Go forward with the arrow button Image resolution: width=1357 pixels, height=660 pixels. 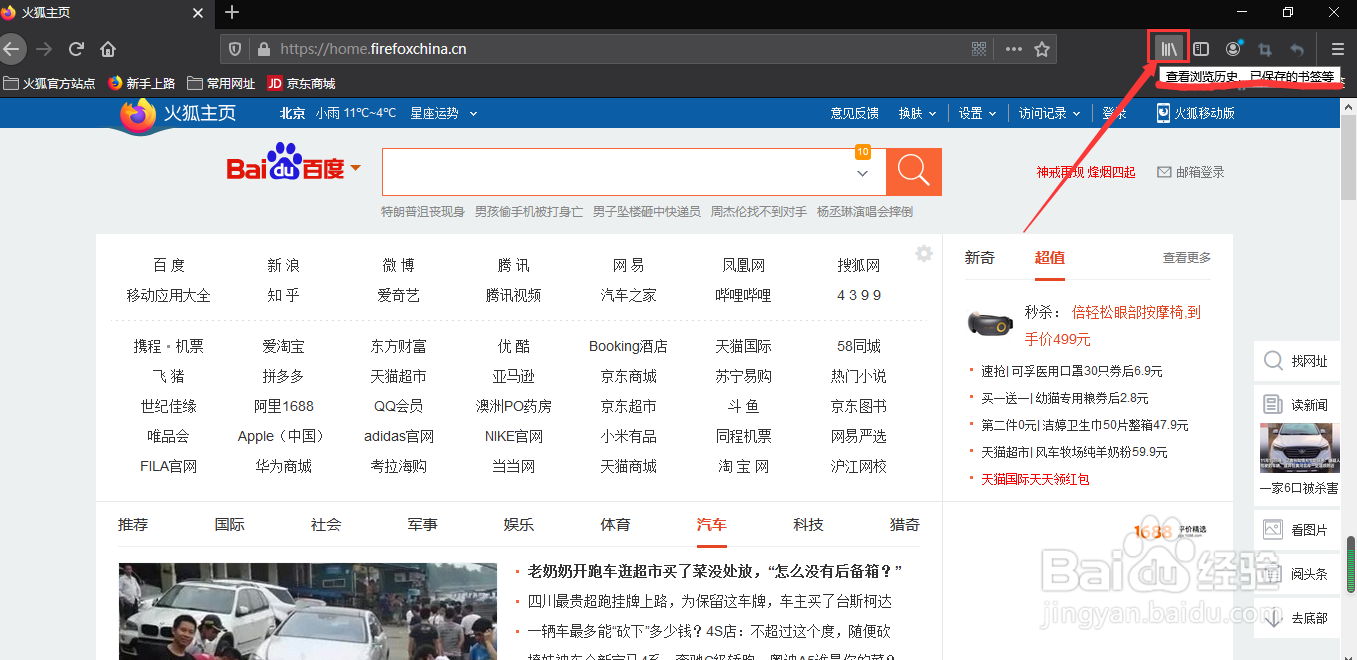click(x=44, y=49)
